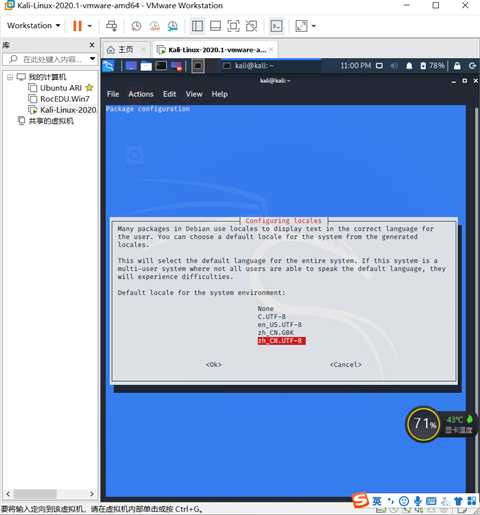Select the None locale option
This screenshot has width=480, height=515.
coord(265,308)
